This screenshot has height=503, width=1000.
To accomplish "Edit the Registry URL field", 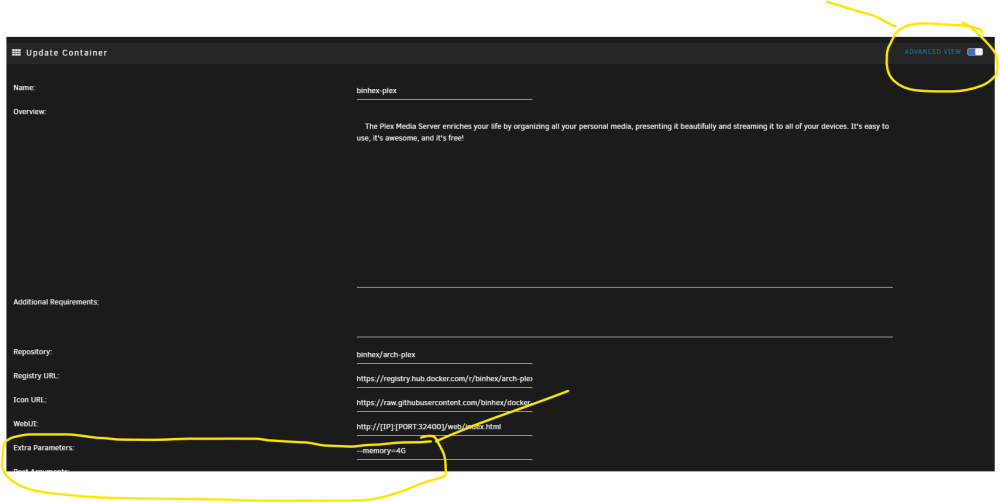I will click(444, 379).
